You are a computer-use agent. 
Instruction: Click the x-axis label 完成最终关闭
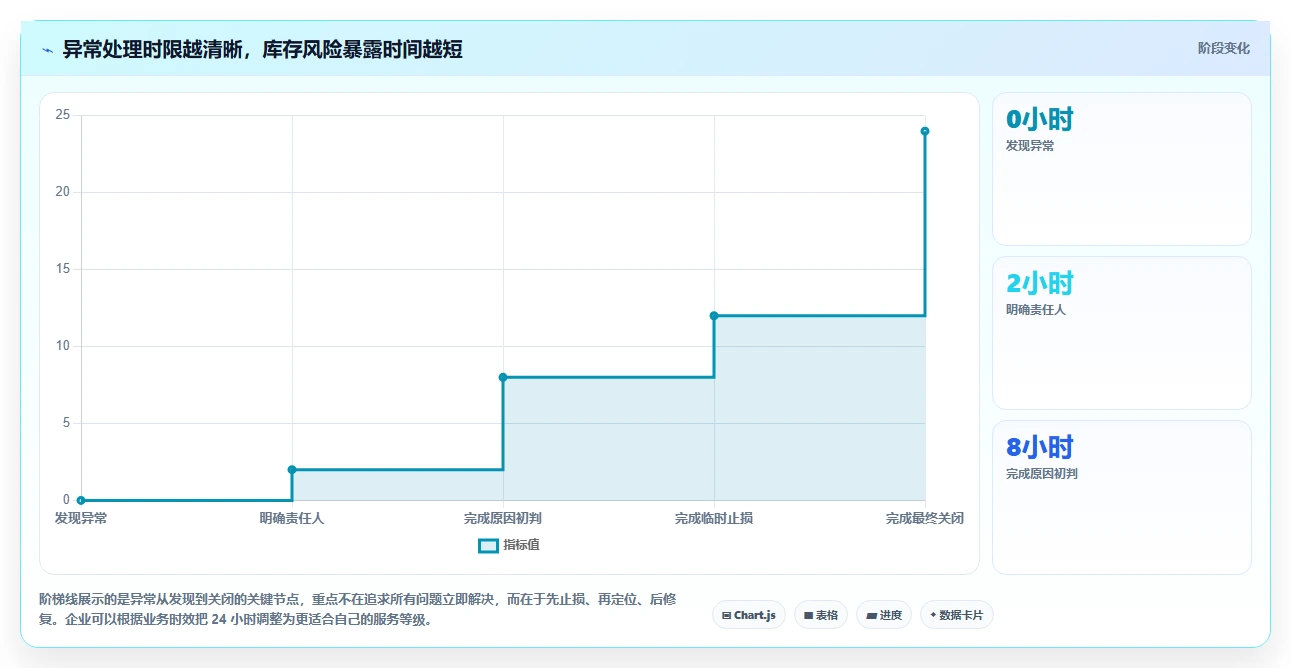pos(925,518)
